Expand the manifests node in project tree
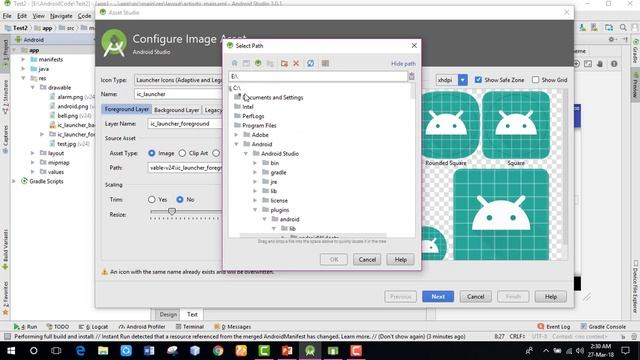Image resolution: width=640 pixels, height=360 pixels. point(23,59)
